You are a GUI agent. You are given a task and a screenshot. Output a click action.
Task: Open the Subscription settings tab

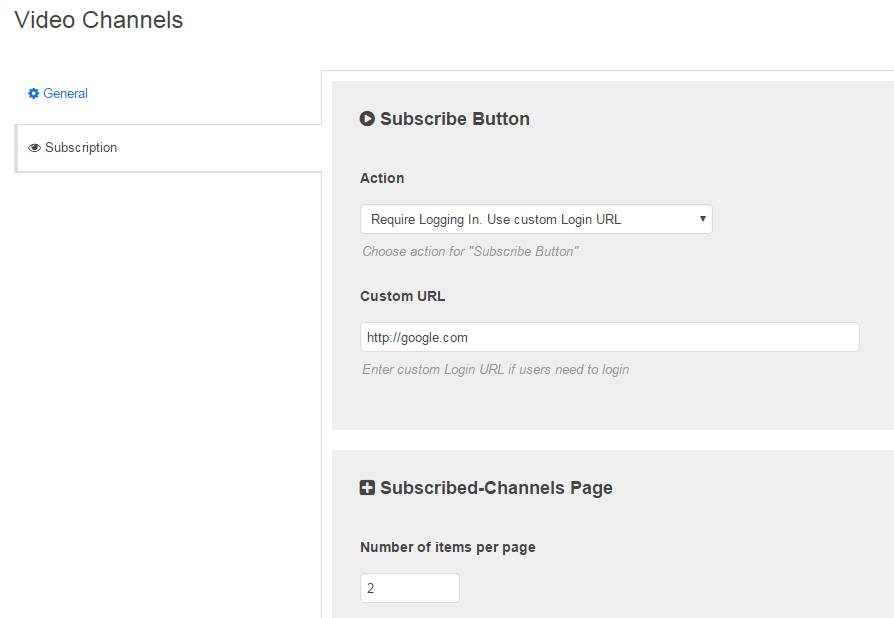81,147
